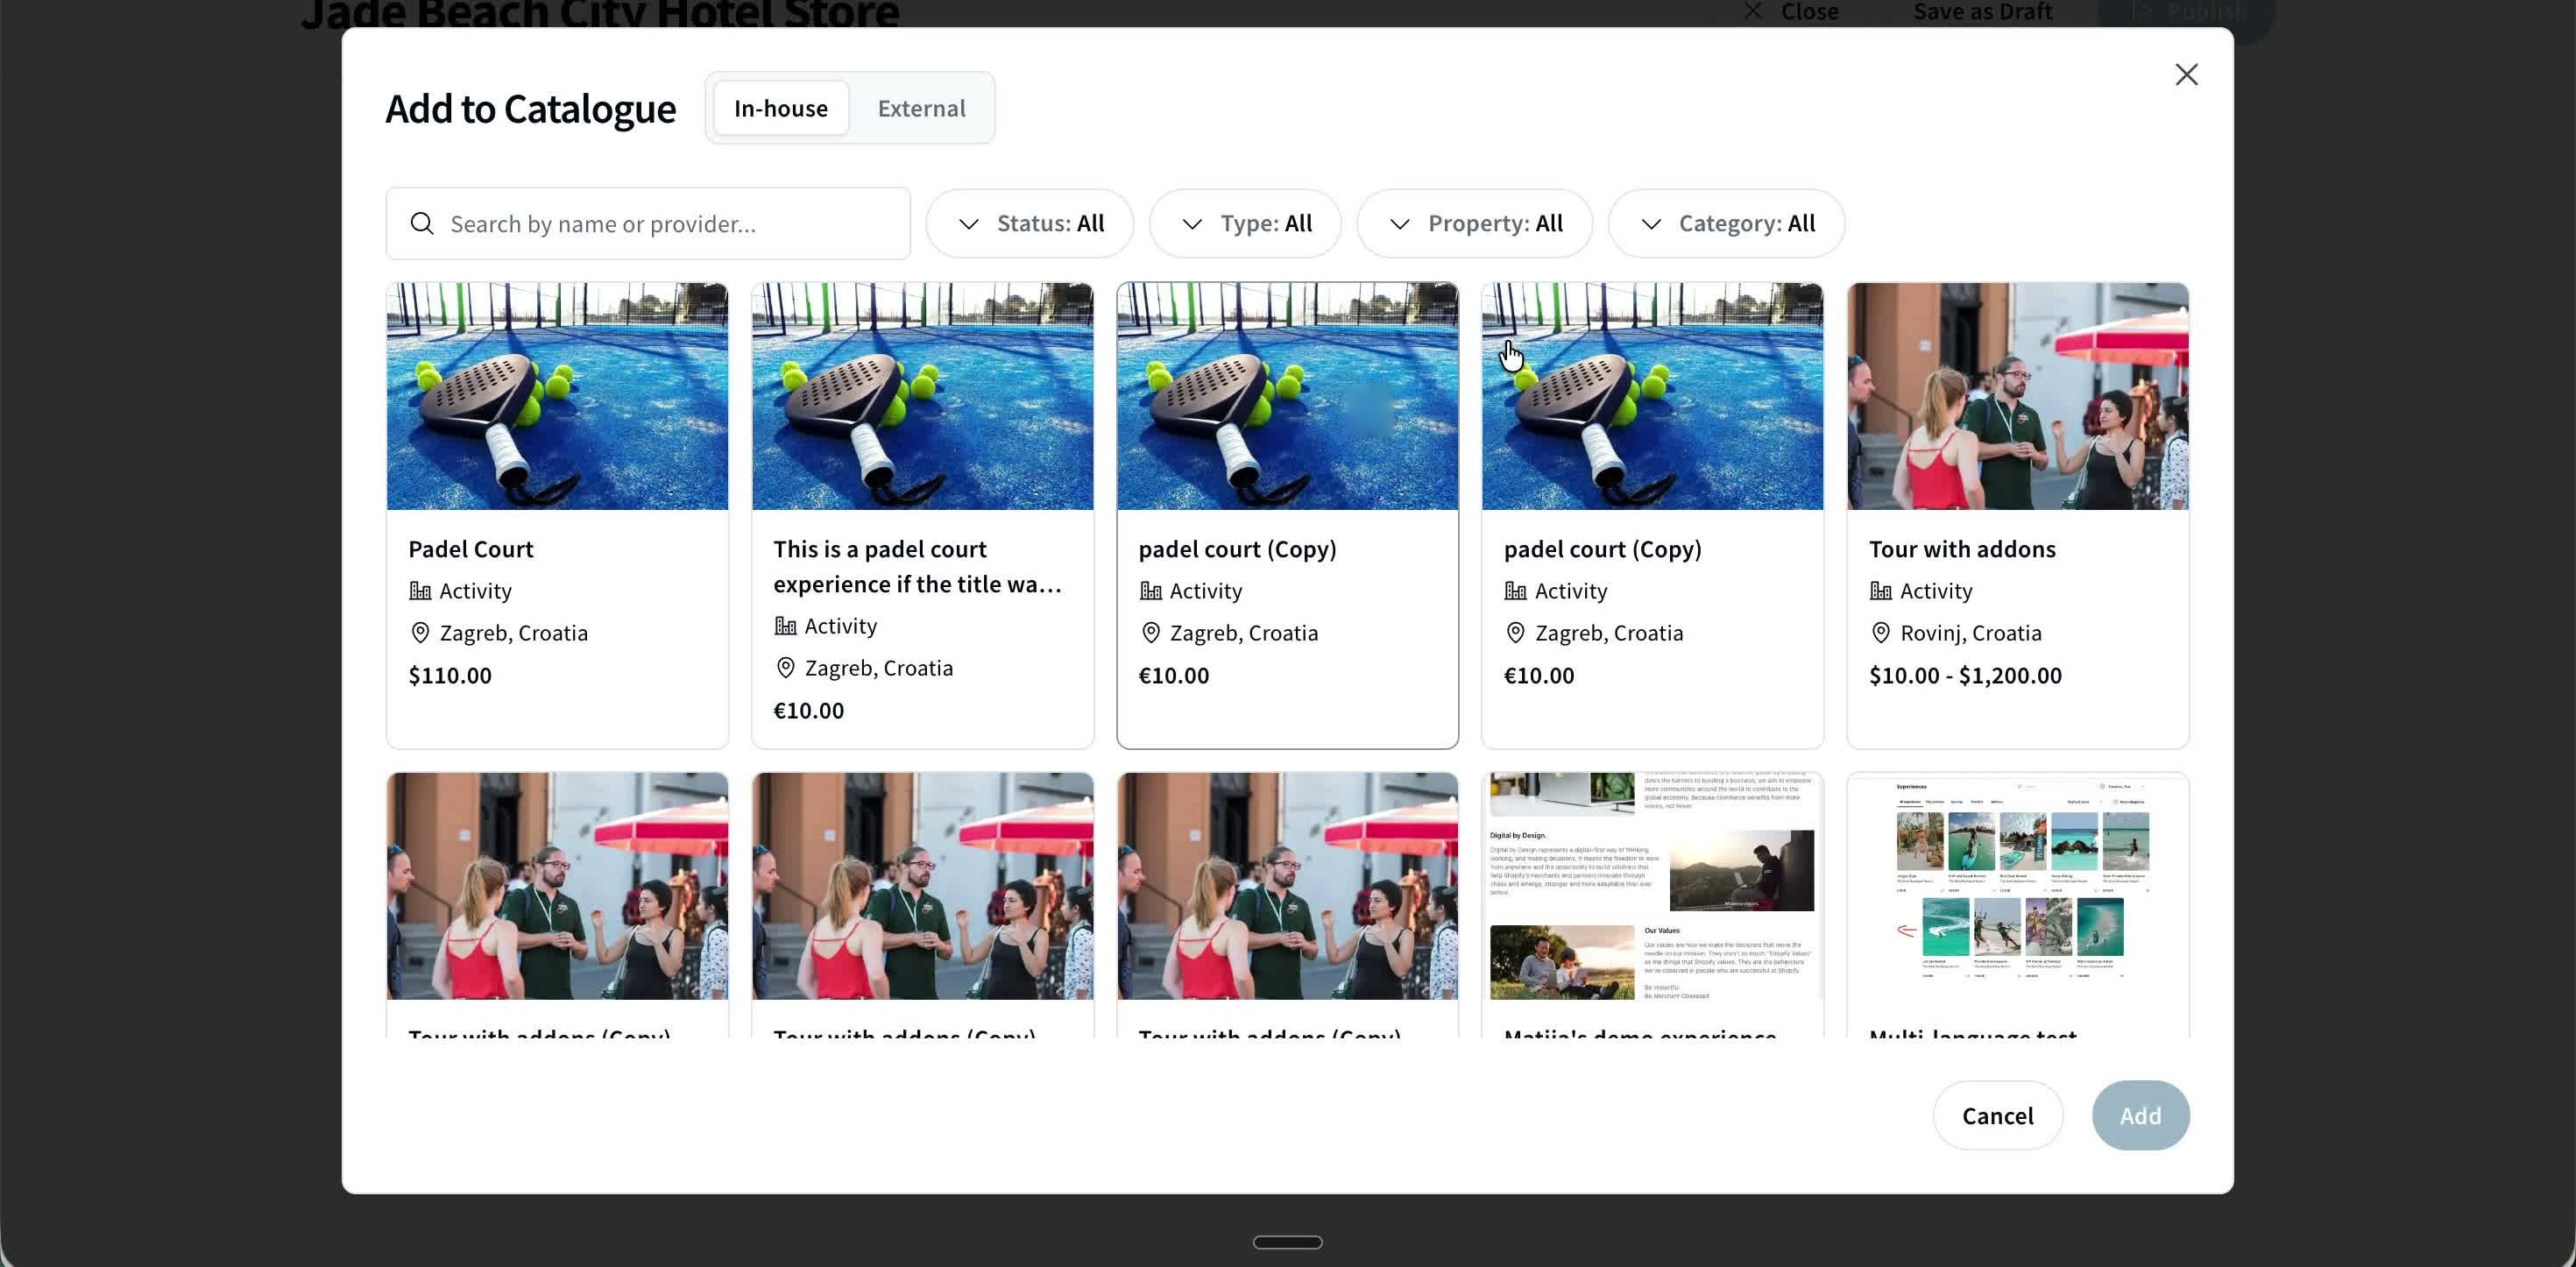Click the Cancel button

tap(1997, 1115)
